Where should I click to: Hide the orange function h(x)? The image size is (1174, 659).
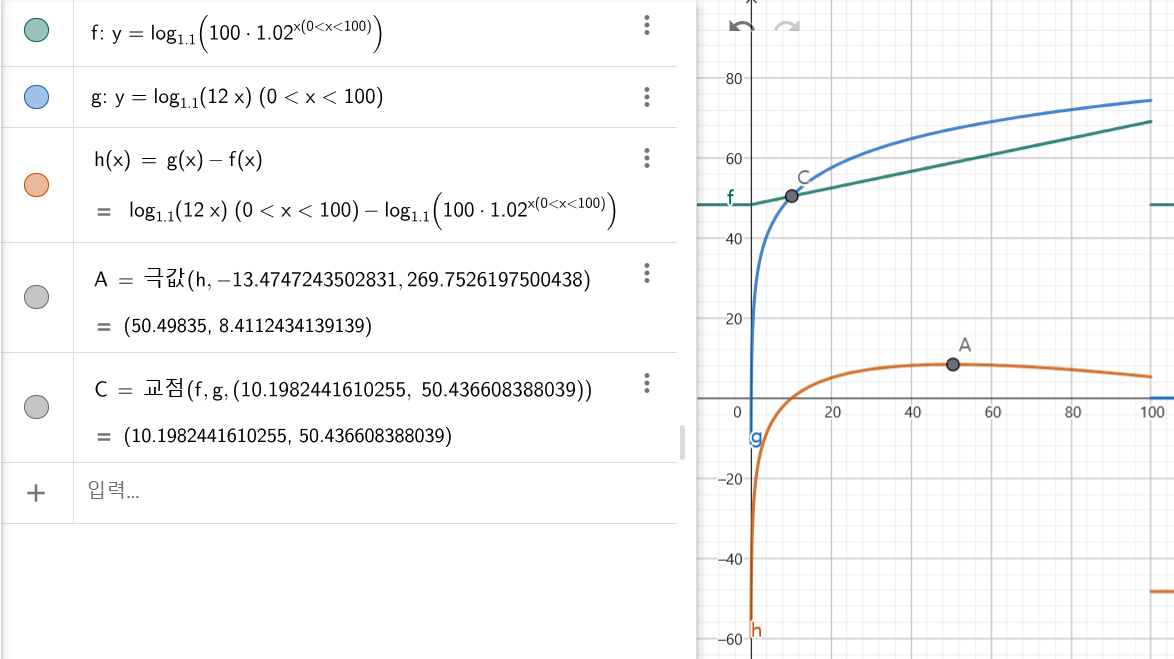pyautogui.click(x=36, y=185)
